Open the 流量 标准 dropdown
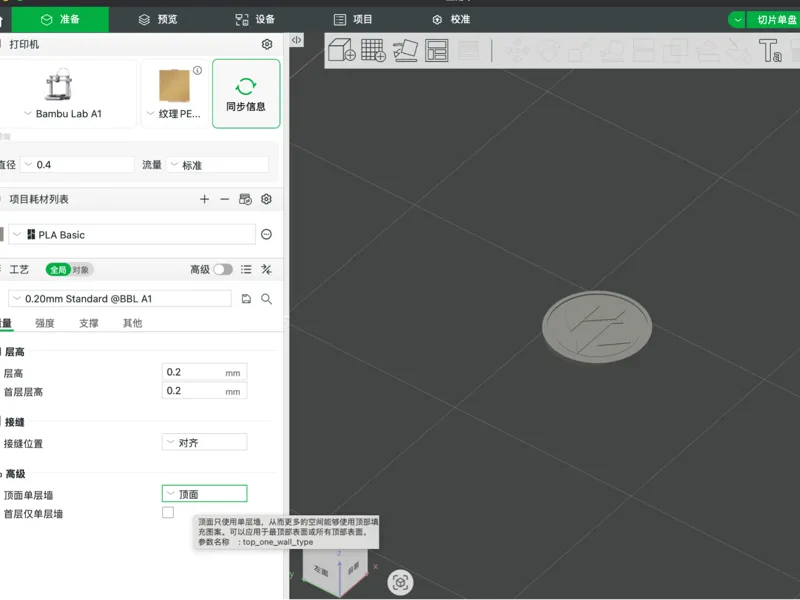This screenshot has height=600, width=800. coord(218,165)
